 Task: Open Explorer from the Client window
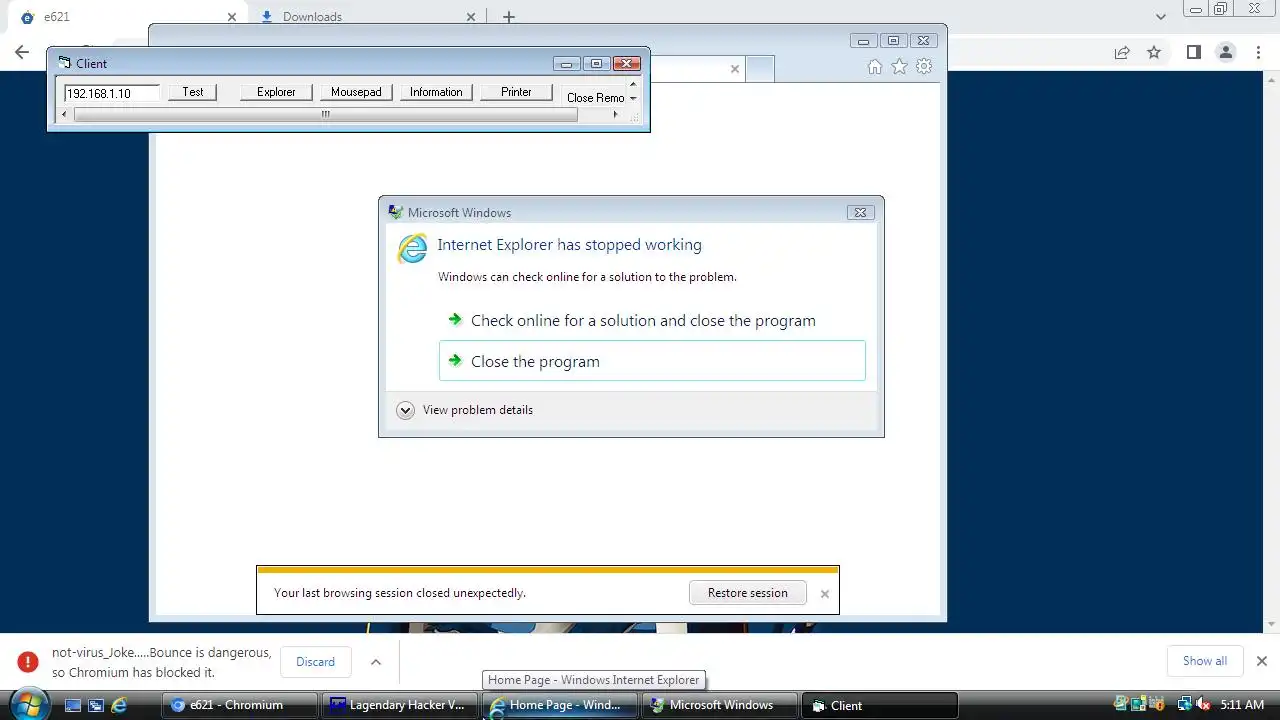click(x=276, y=92)
